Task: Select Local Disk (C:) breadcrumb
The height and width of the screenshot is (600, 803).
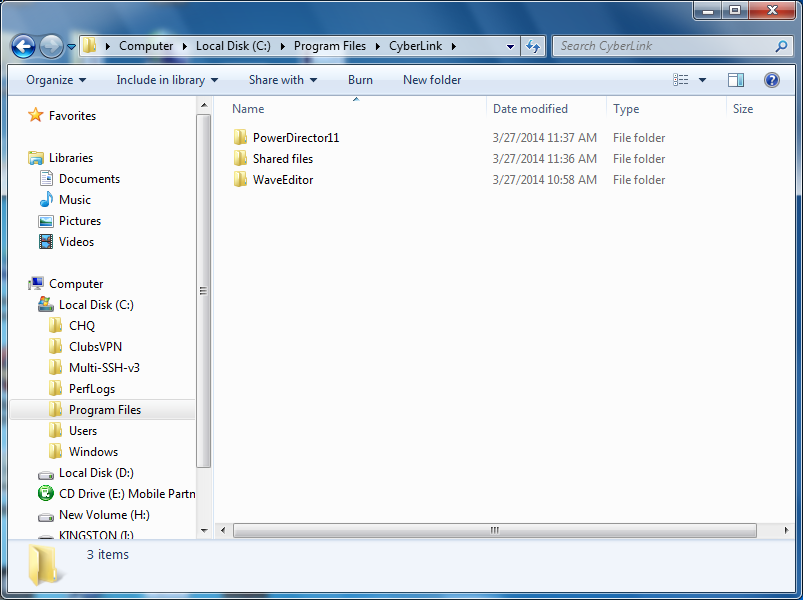Action: 233,46
